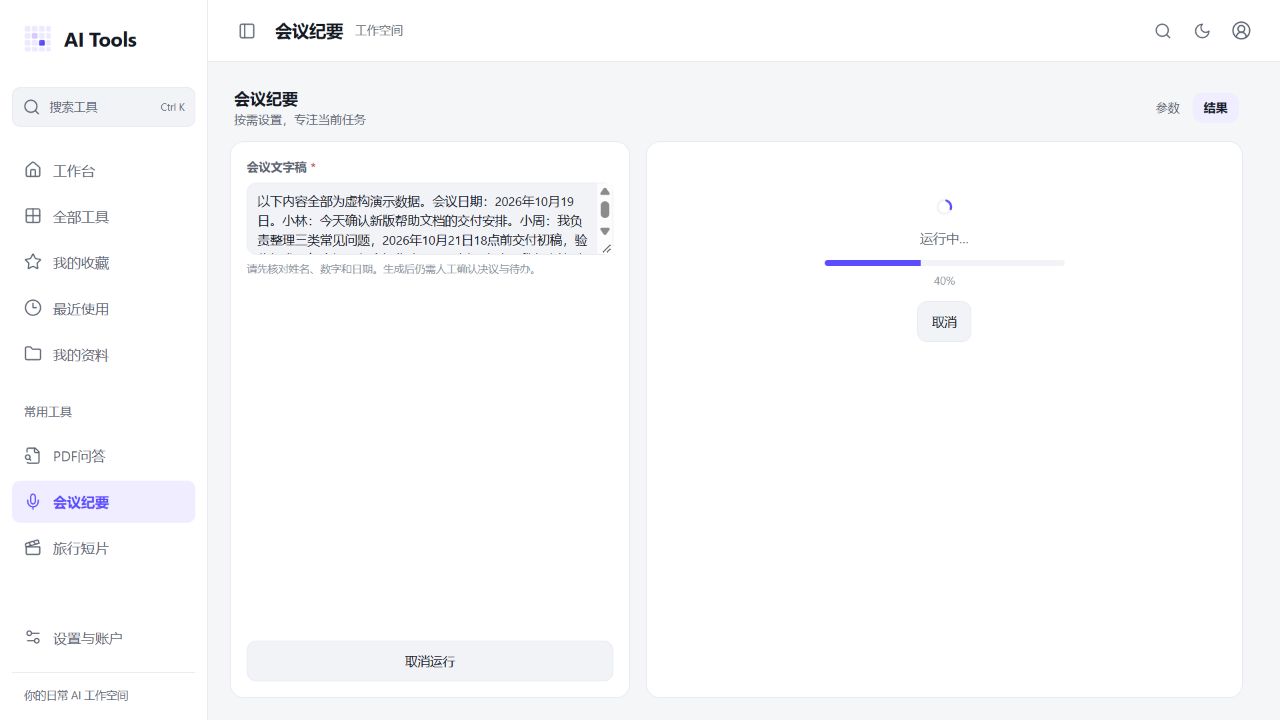Switch to the 参数 tab

click(1168, 108)
